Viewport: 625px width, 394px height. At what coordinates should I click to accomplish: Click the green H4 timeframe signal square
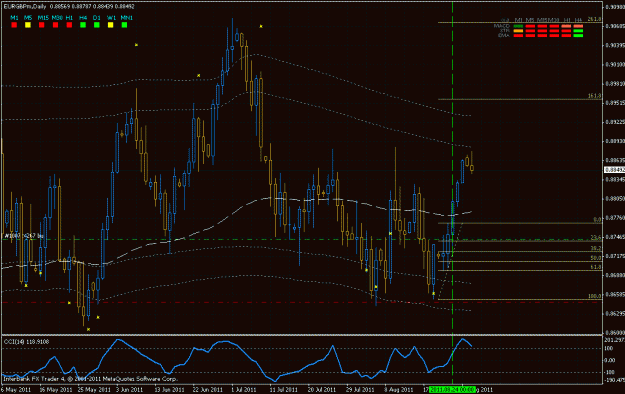pyautogui.click(x=83, y=25)
